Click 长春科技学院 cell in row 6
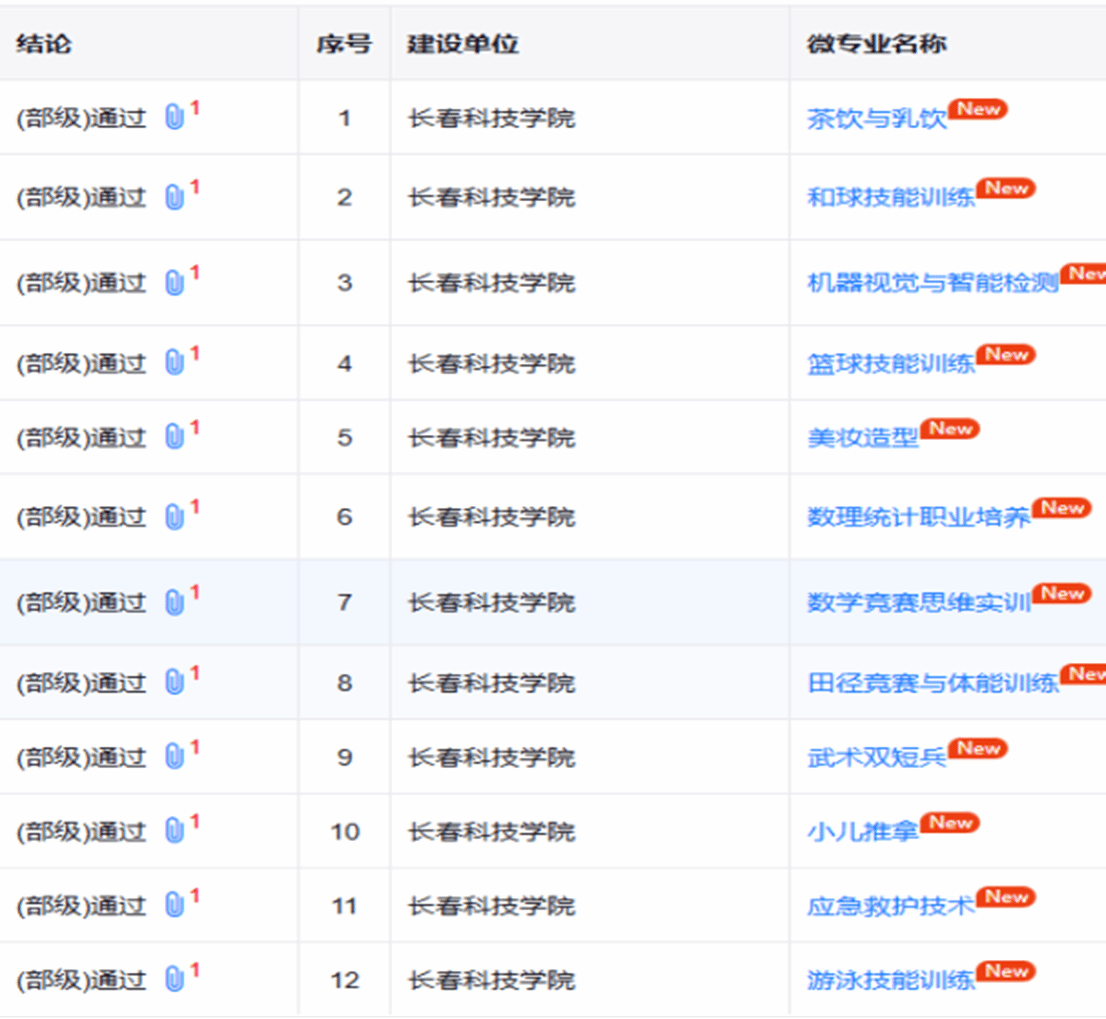1106x1019 pixels. coord(492,517)
